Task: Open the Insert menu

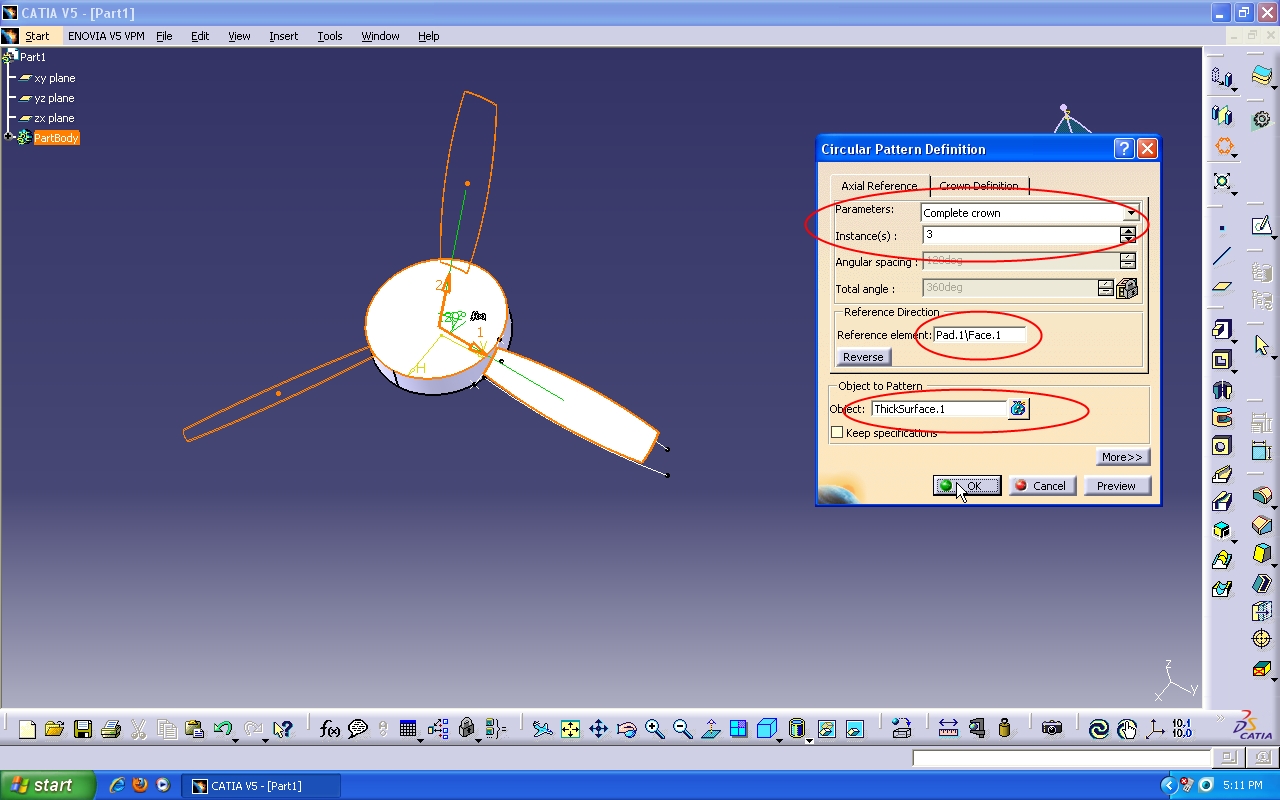Action: (283, 36)
